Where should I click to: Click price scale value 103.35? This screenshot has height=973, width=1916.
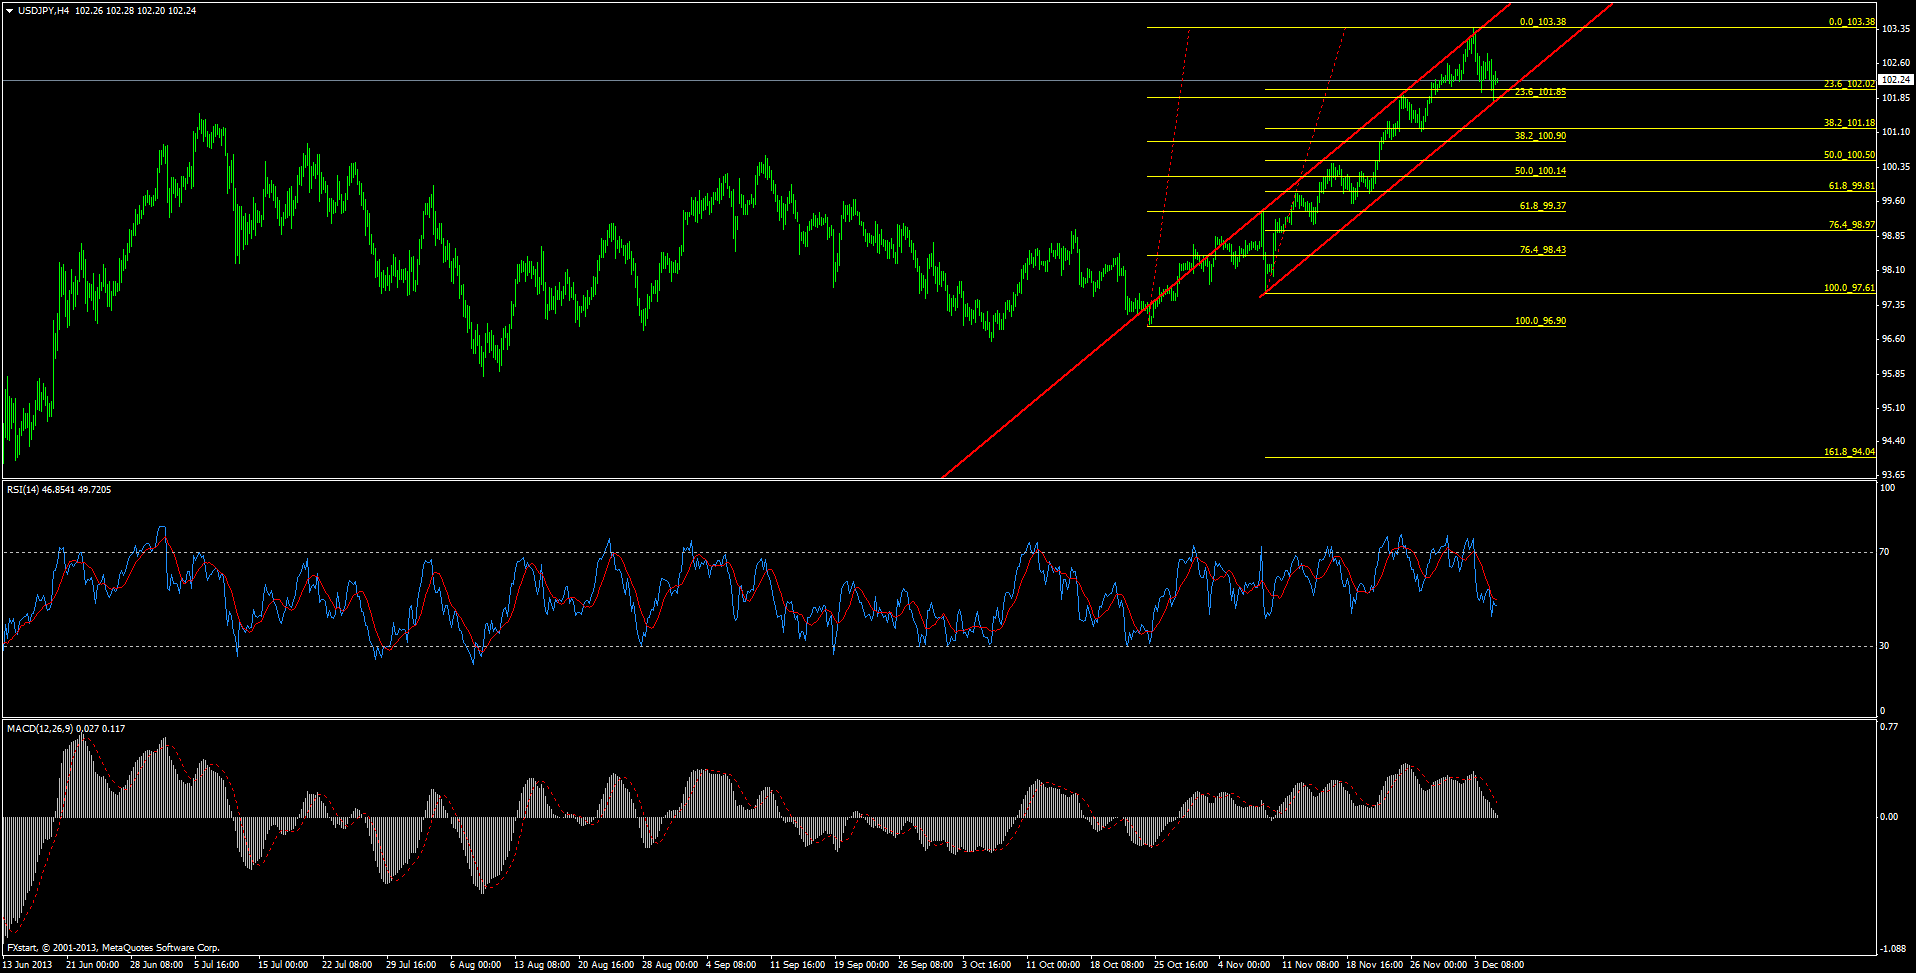(x=1896, y=29)
